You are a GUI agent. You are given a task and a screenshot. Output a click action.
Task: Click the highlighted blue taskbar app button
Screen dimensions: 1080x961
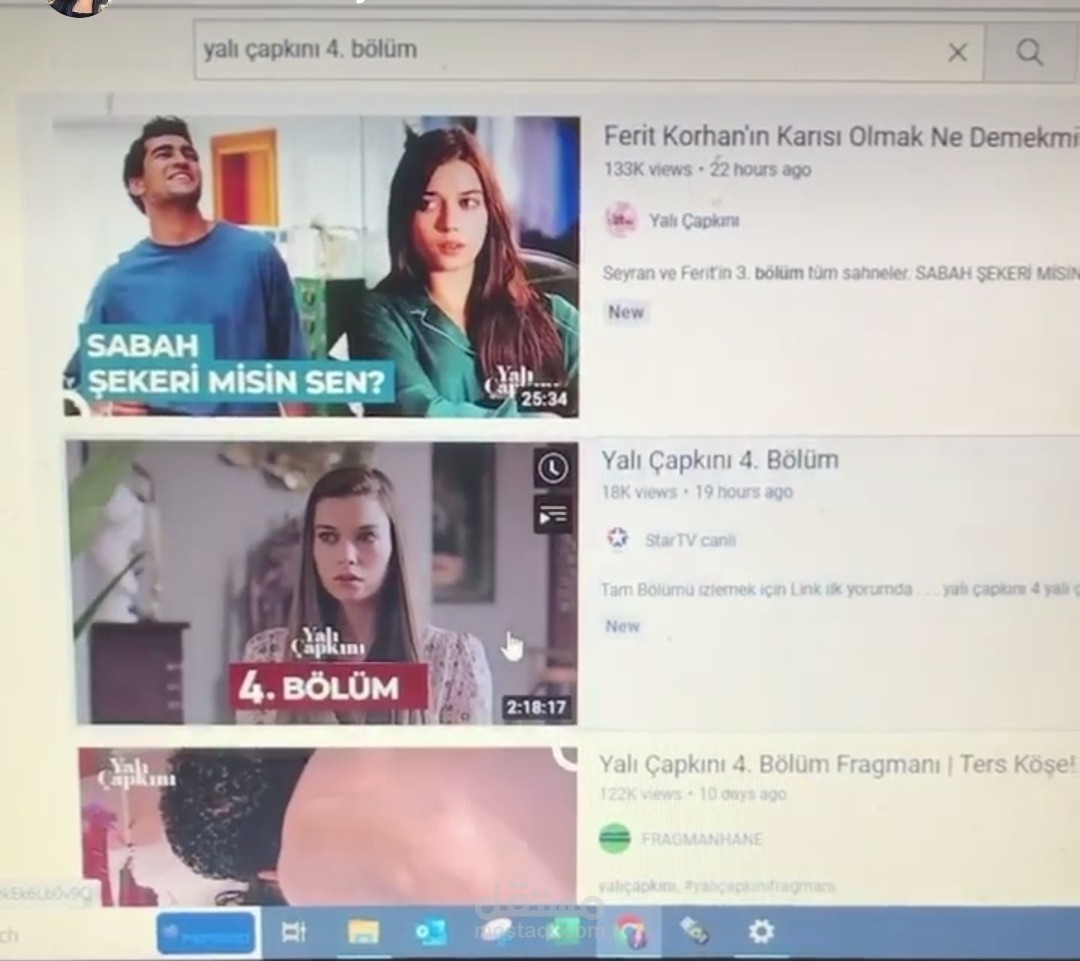(x=207, y=933)
